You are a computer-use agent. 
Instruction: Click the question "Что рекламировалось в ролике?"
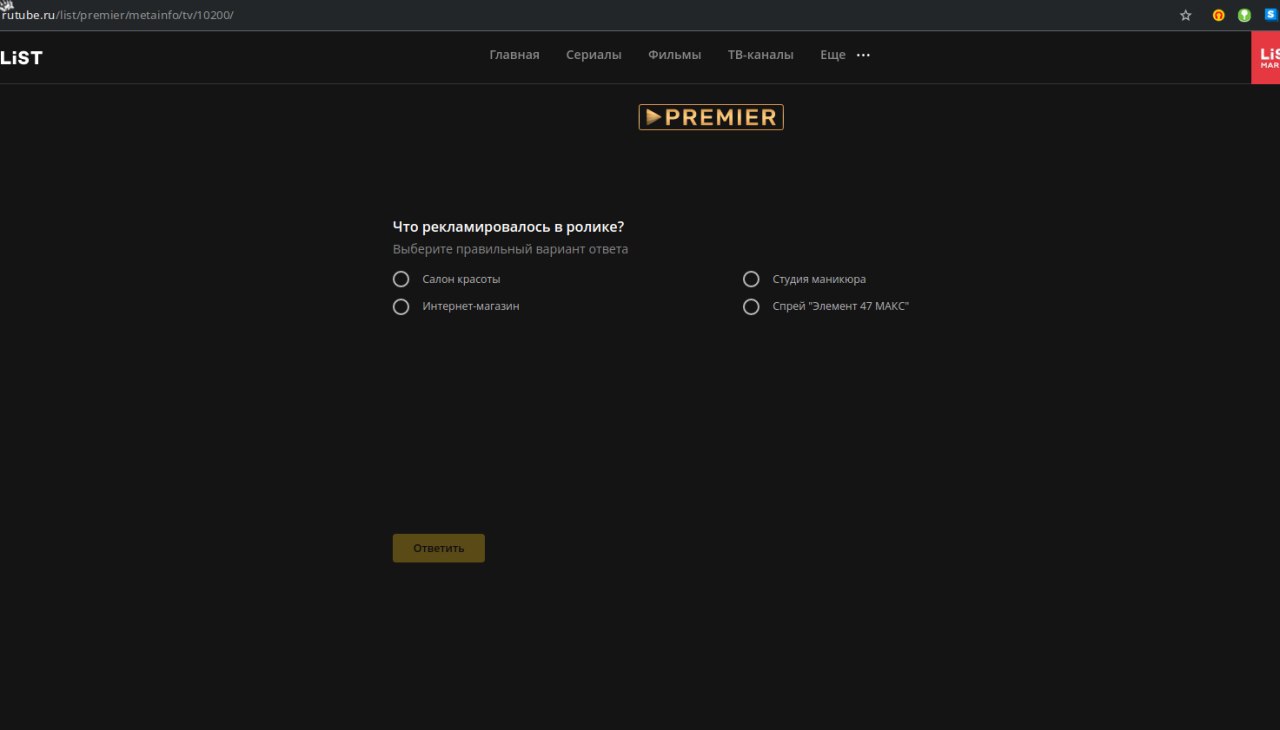click(509, 227)
